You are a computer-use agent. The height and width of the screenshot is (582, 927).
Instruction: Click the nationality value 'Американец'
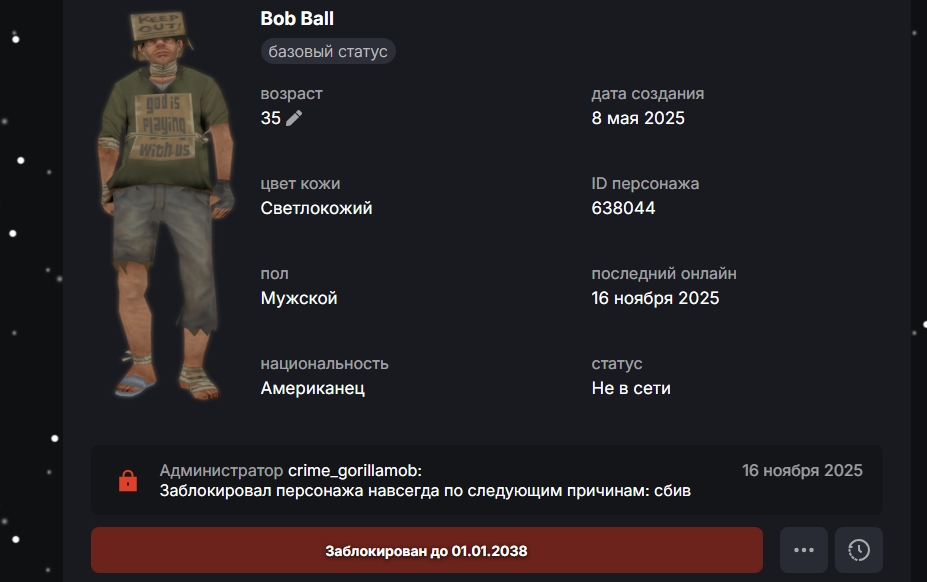313,388
